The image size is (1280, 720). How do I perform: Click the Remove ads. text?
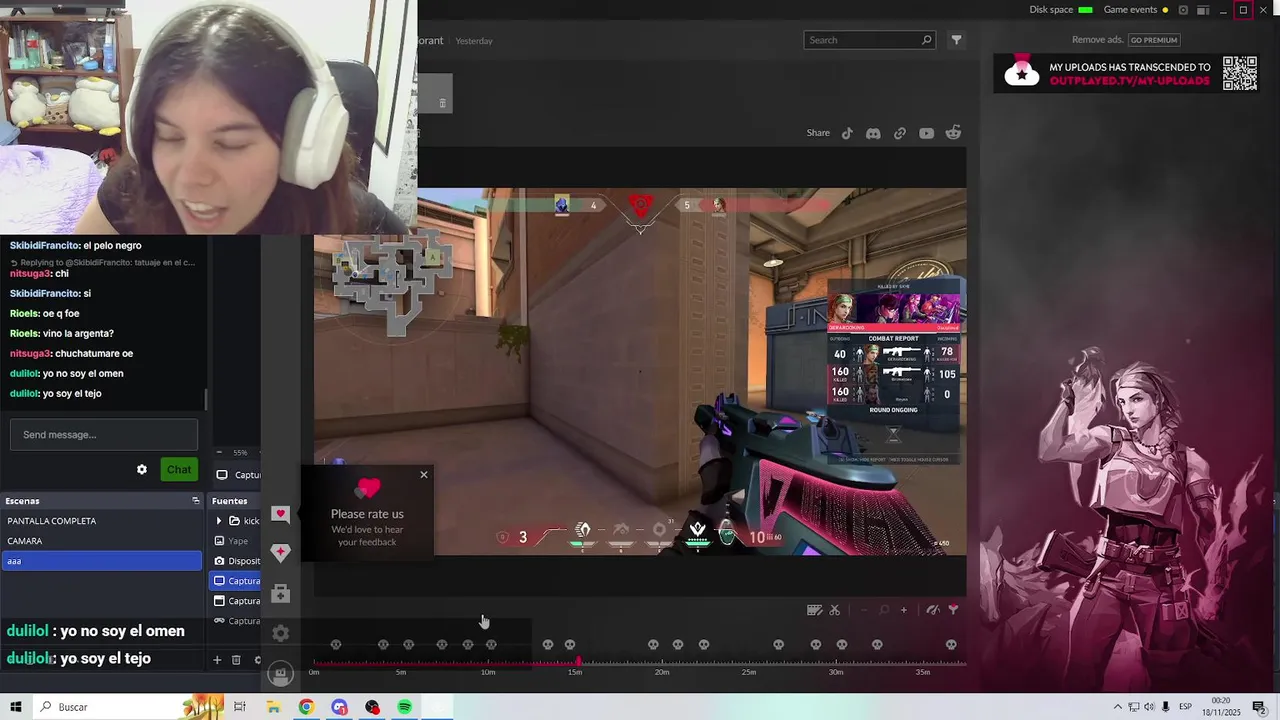click(x=1098, y=40)
